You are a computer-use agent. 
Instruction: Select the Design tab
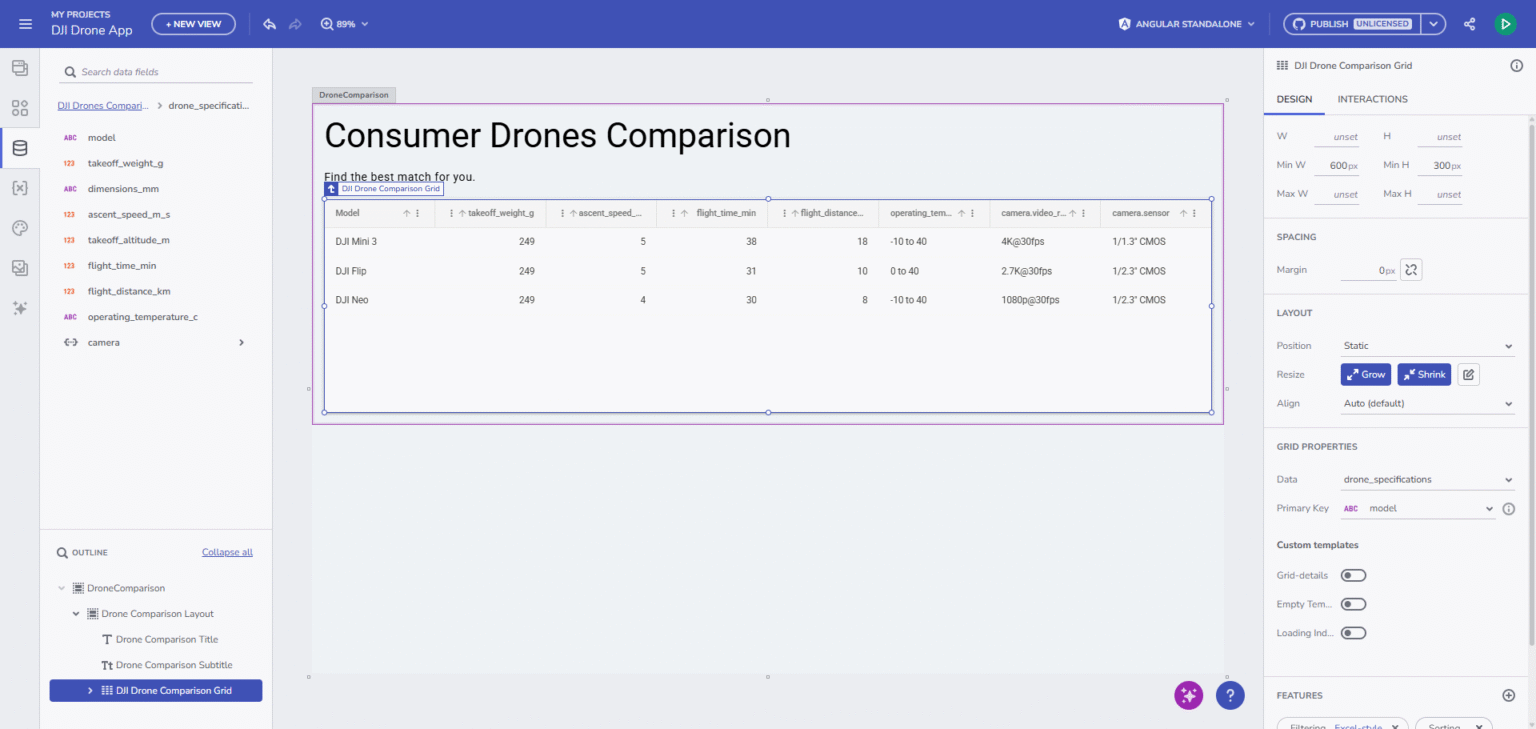click(1294, 99)
